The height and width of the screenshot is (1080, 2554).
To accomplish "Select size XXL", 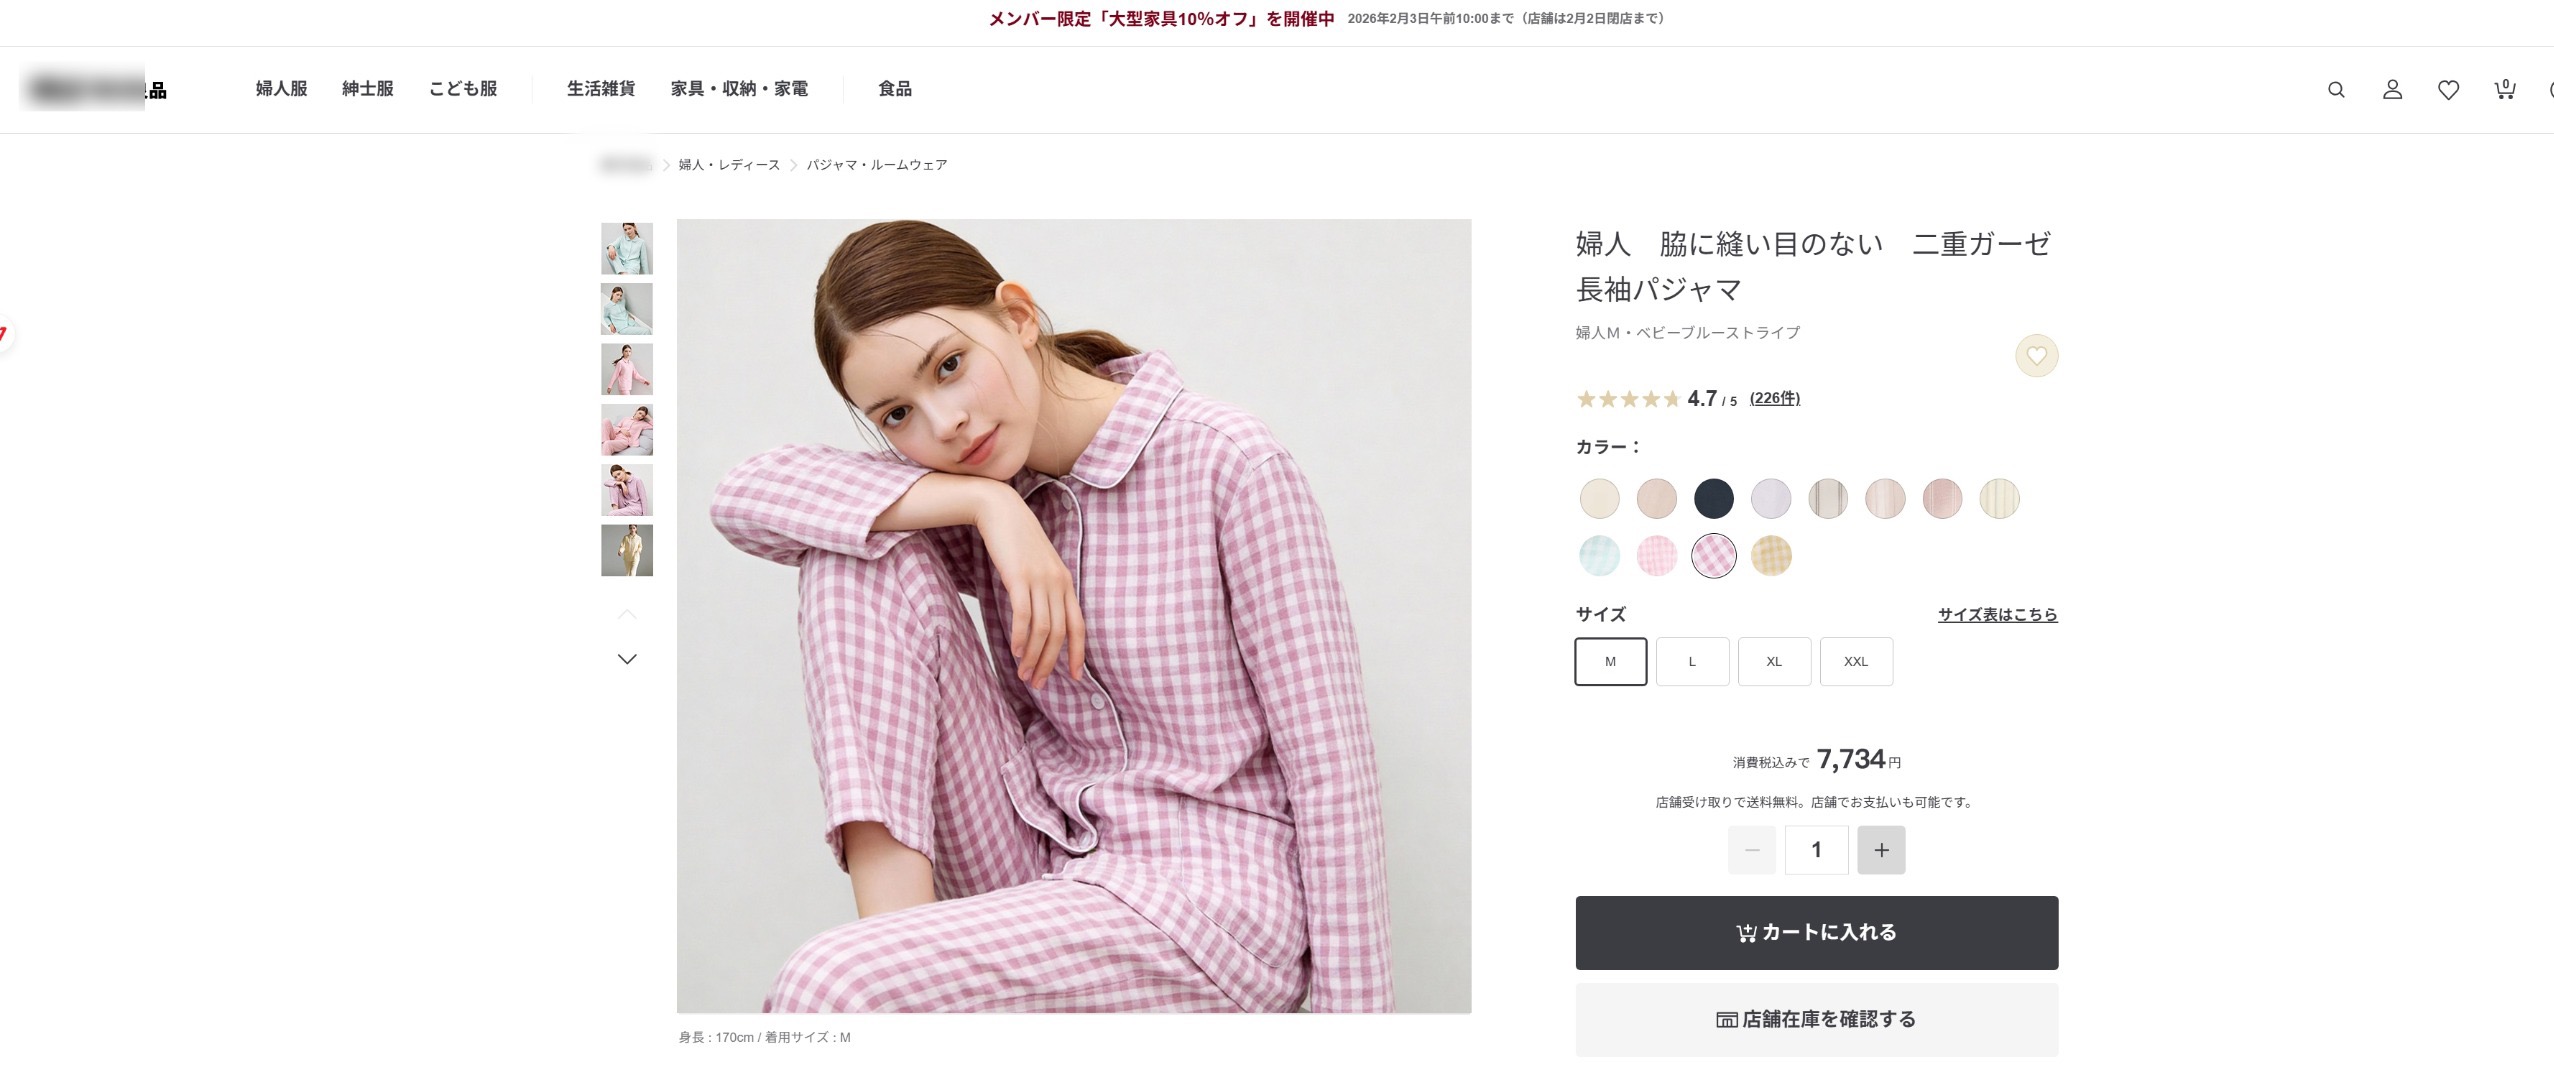I will click(x=1856, y=661).
